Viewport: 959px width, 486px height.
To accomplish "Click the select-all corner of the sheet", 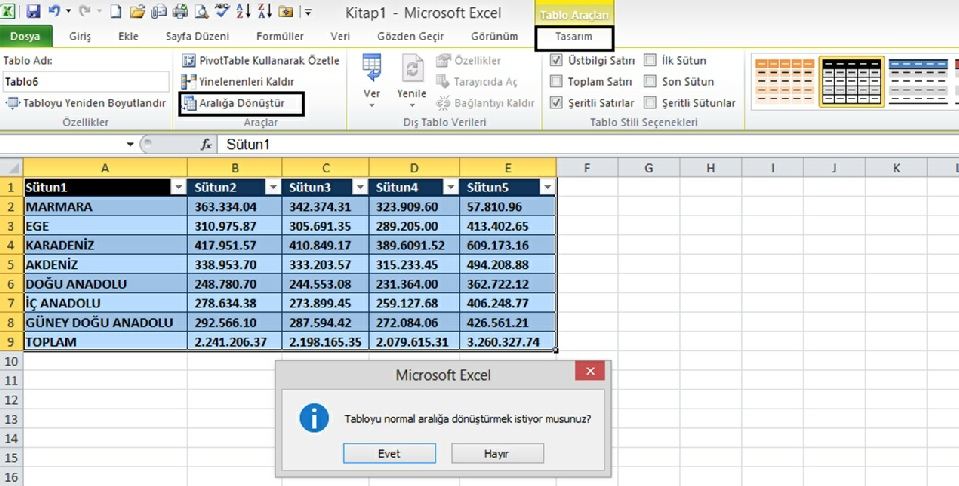I will click(12, 168).
